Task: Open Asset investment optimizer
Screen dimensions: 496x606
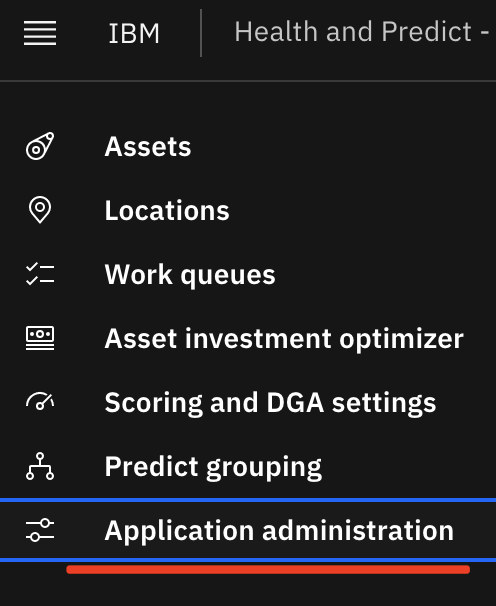Action: tap(284, 339)
